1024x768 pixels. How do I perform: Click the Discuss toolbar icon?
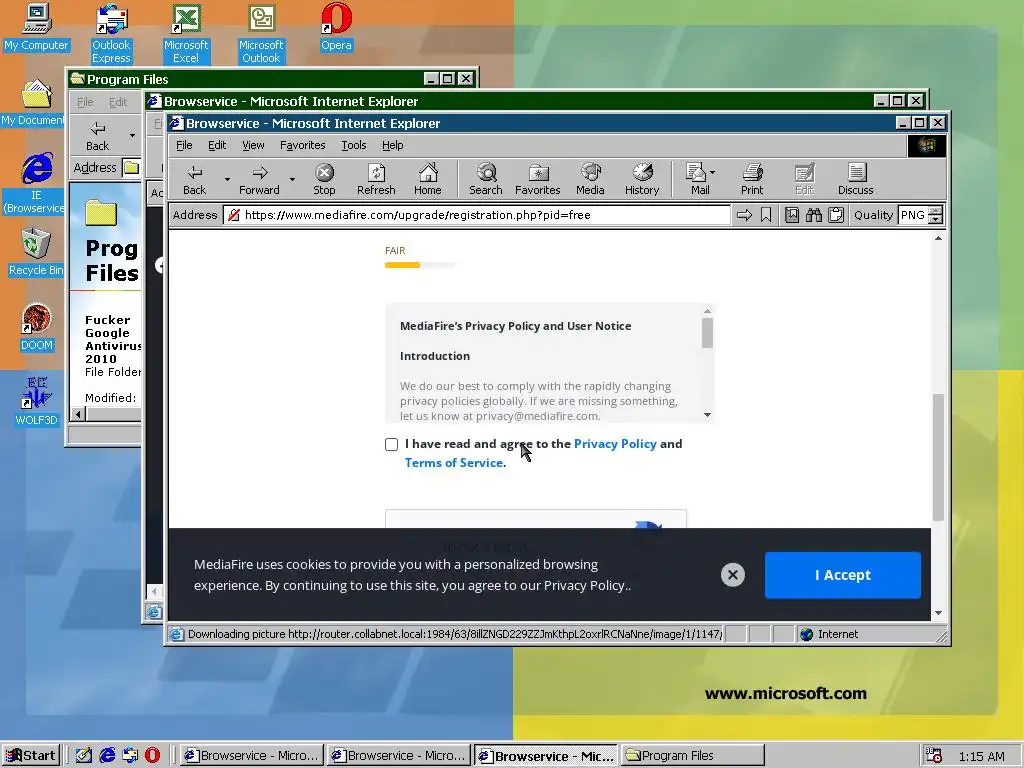[856, 179]
